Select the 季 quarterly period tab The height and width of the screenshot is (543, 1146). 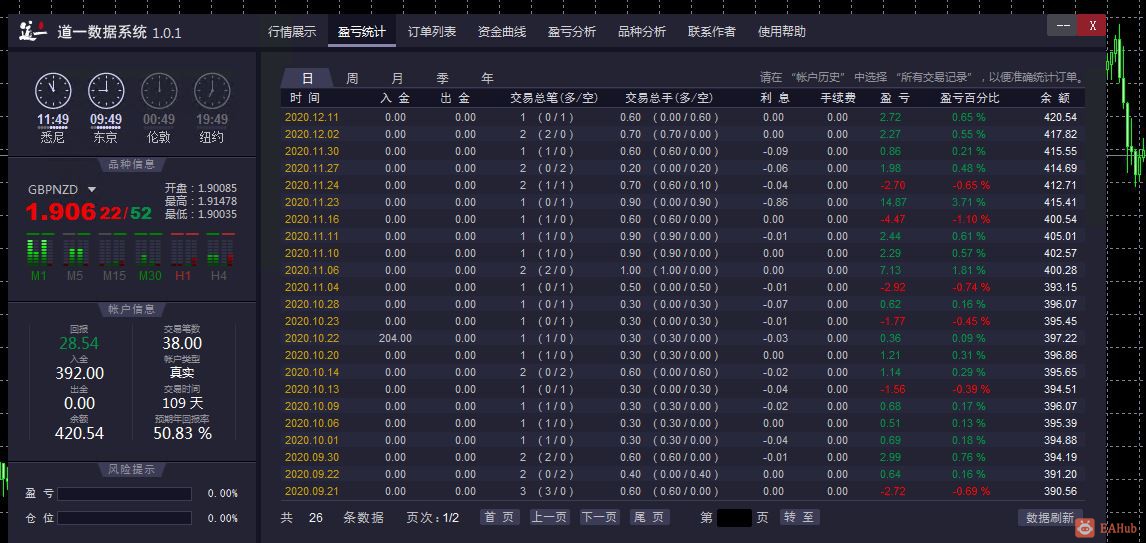(443, 78)
